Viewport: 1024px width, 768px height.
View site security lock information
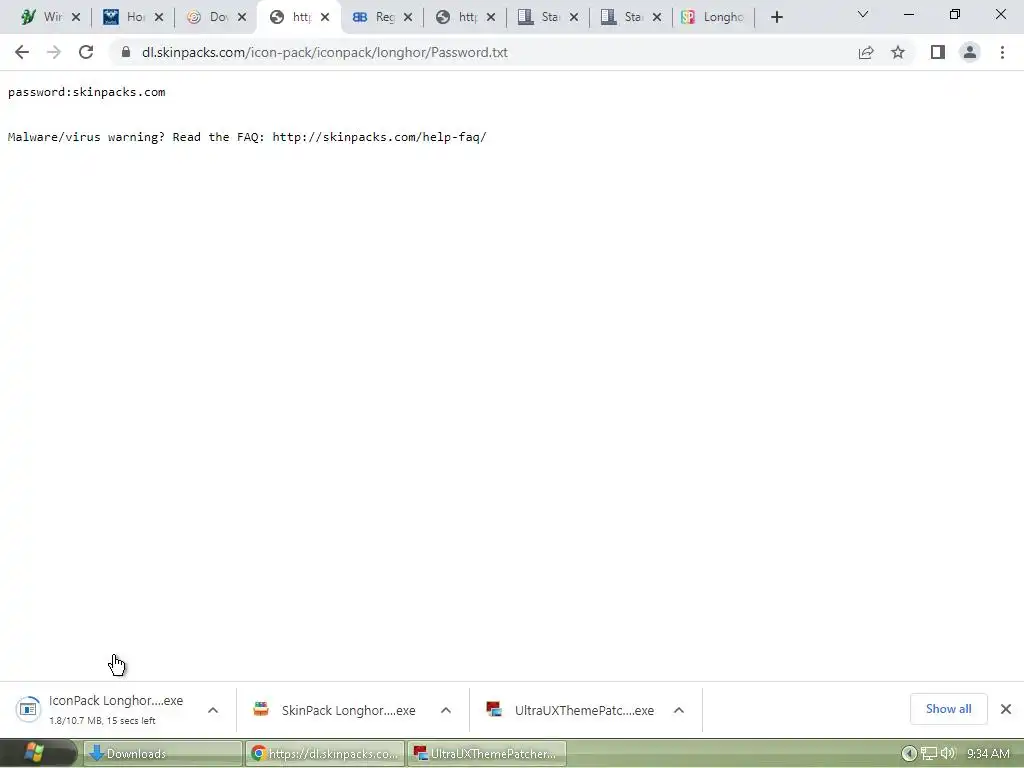coord(126,52)
